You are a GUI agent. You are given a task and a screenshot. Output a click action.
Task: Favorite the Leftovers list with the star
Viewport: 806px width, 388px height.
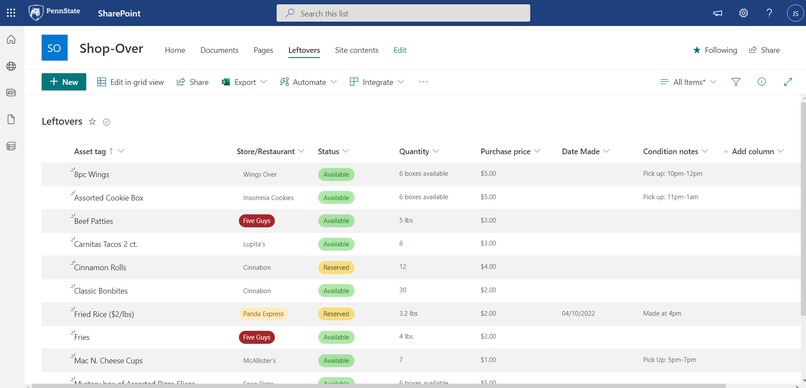tap(92, 122)
